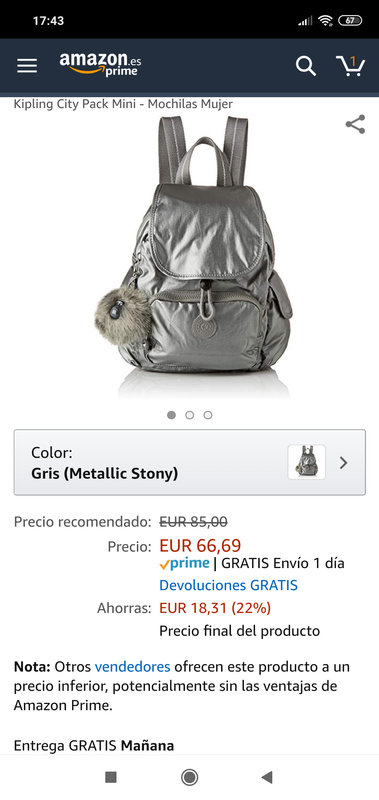379x800 pixels.
Task: Tap the Android back triangle button
Action: tap(266, 777)
